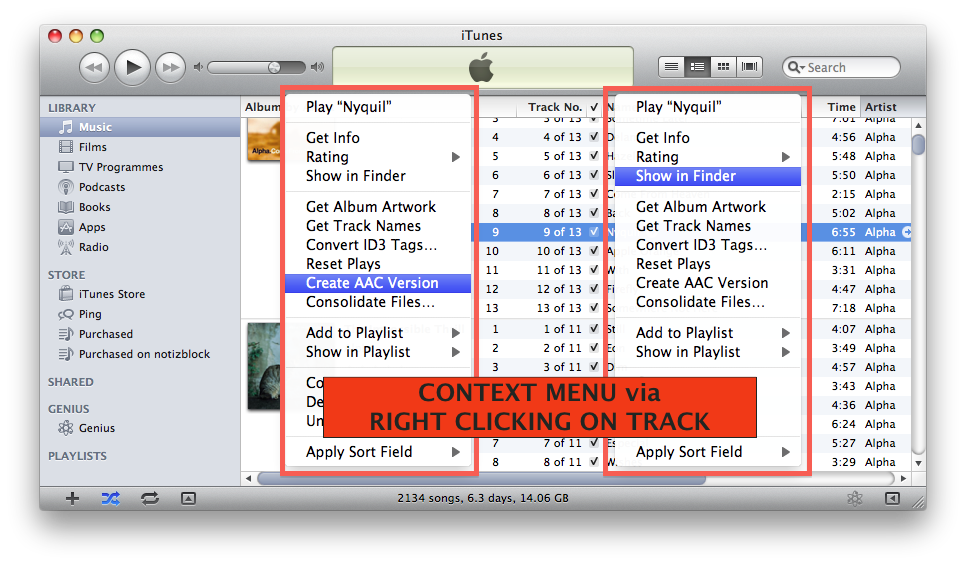
Task: Expand Apply Sort Field in left menu
Action: (x=378, y=452)
